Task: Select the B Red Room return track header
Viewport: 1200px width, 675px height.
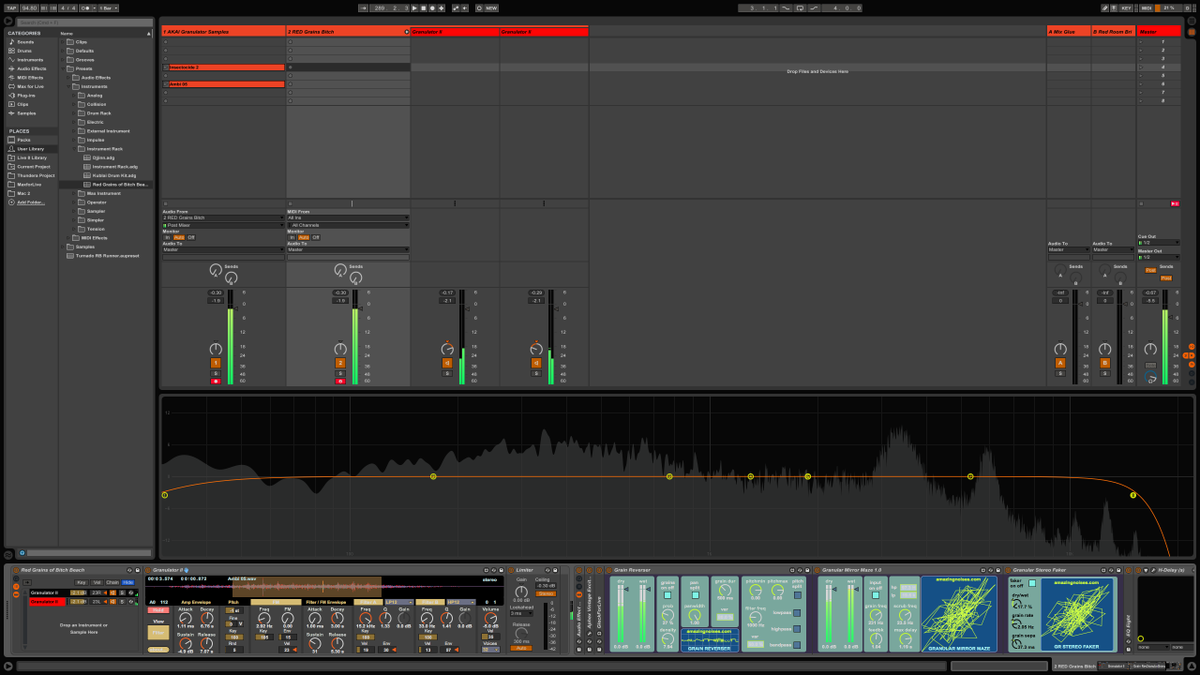Action: [x=1113, y=32]
